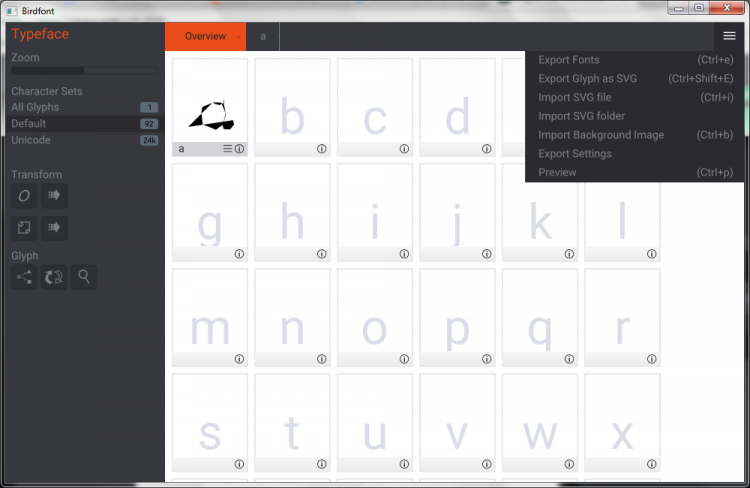Choose Preview from menu
The height and width of the screenshot is (488, 750).
click(635, 172)
